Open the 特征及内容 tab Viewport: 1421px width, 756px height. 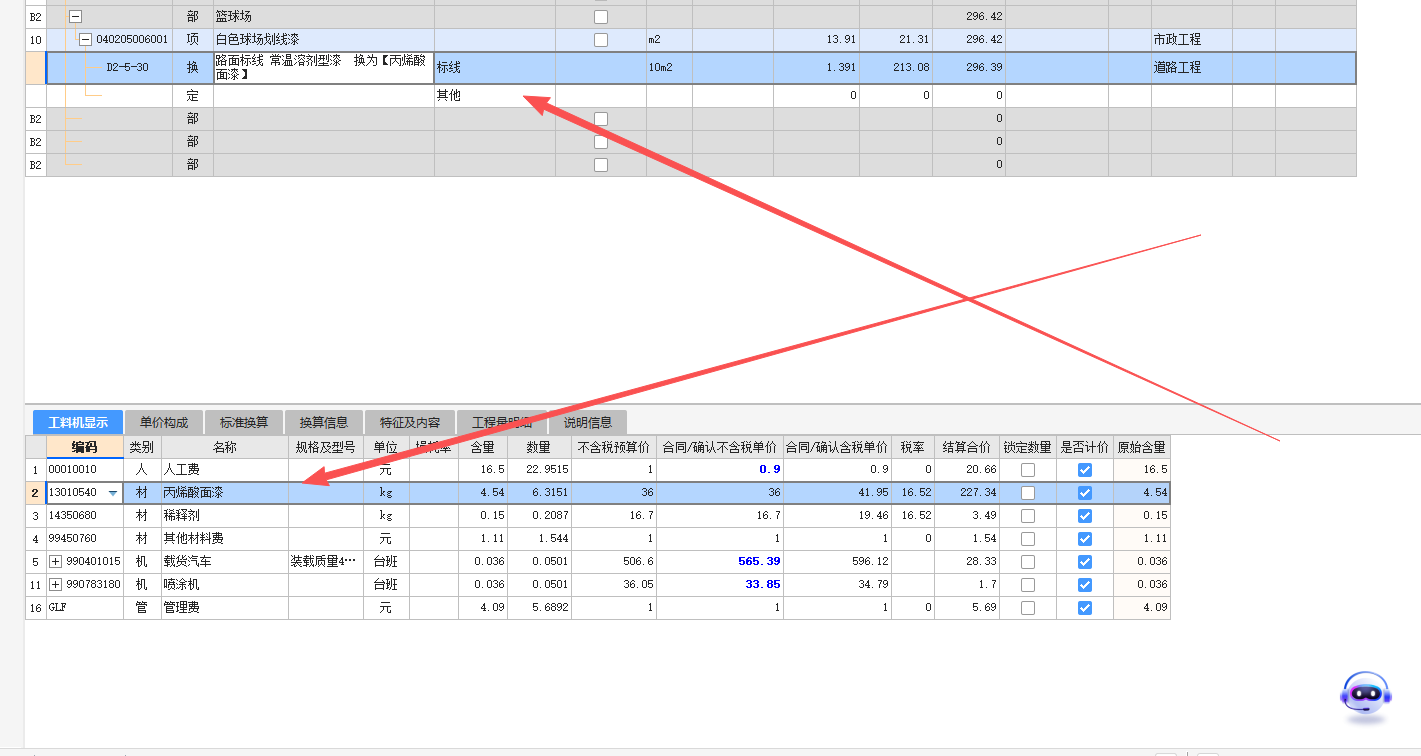(410, 422)
